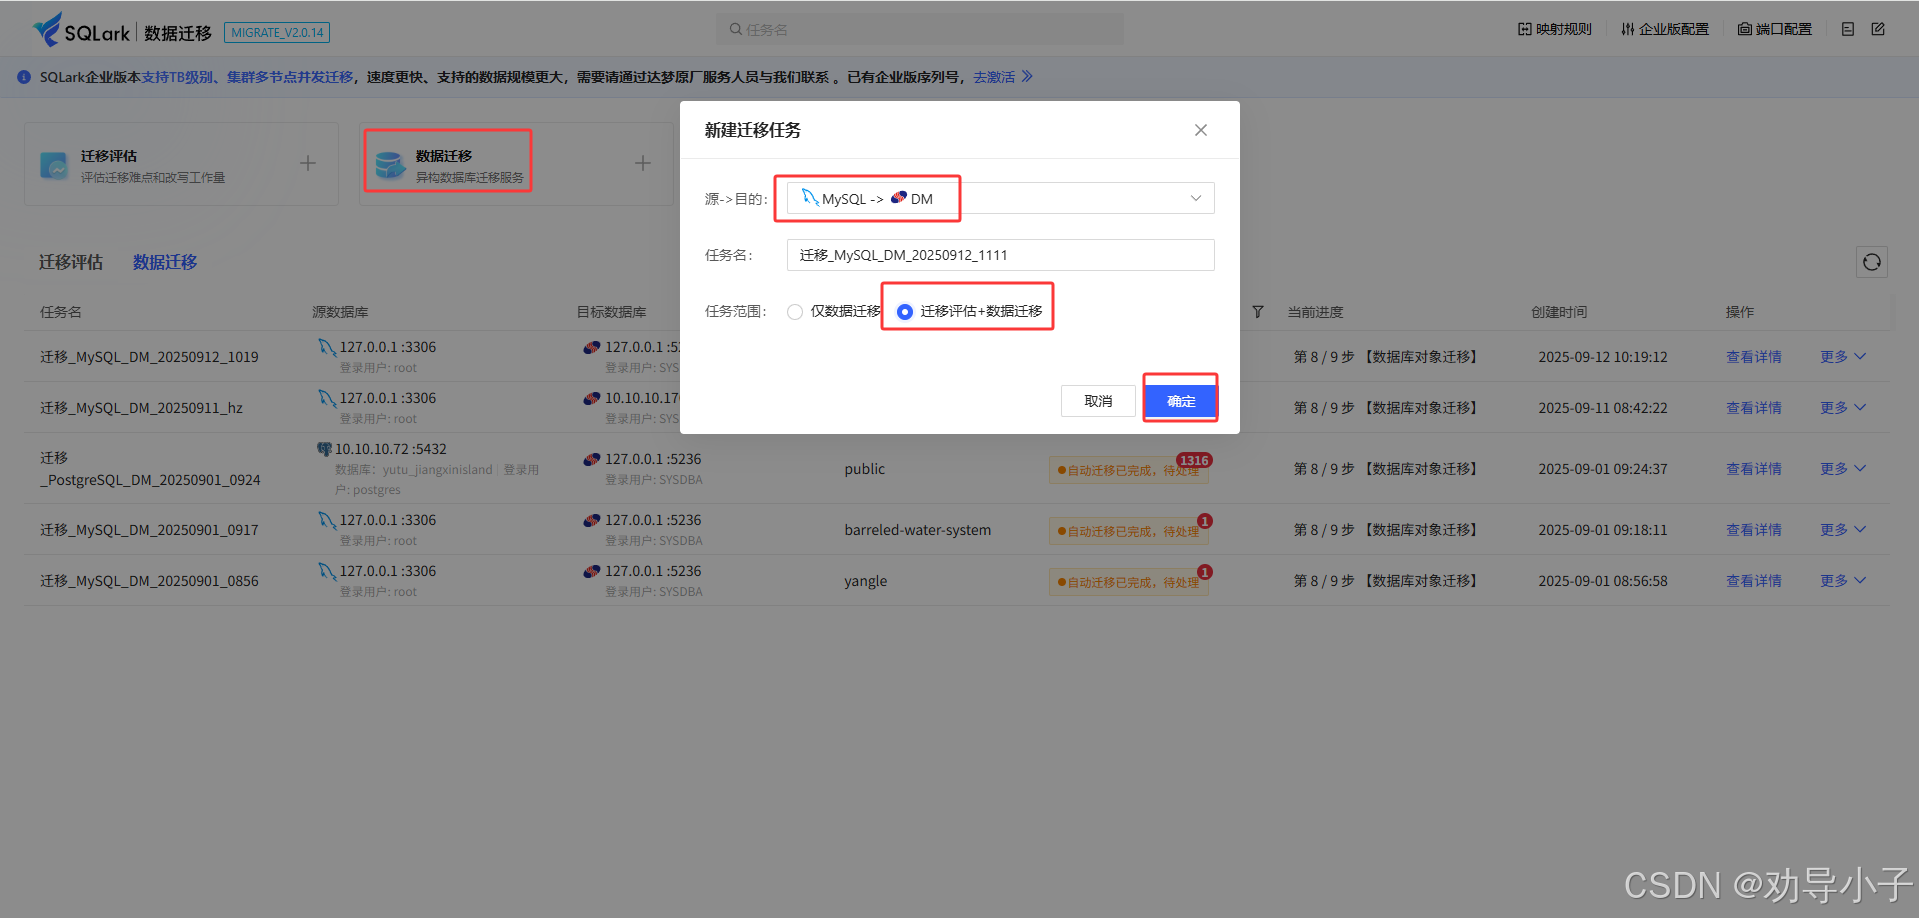Expand 更多 for PostgreSQL_DM_20250901_0924 row

[1843, 469]
